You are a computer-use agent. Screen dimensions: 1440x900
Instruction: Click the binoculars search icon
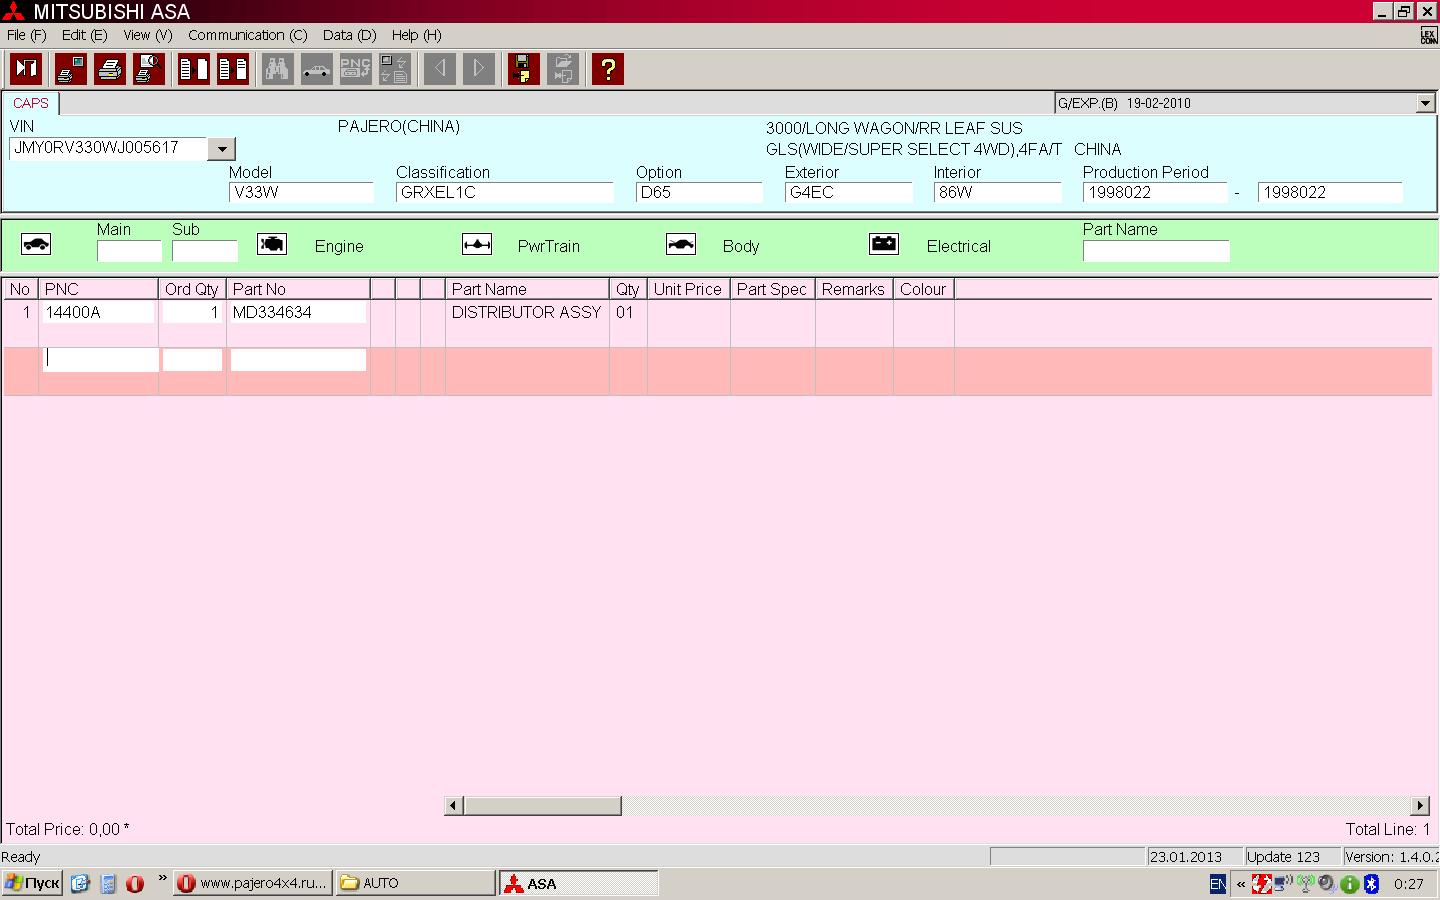point(277,69)
